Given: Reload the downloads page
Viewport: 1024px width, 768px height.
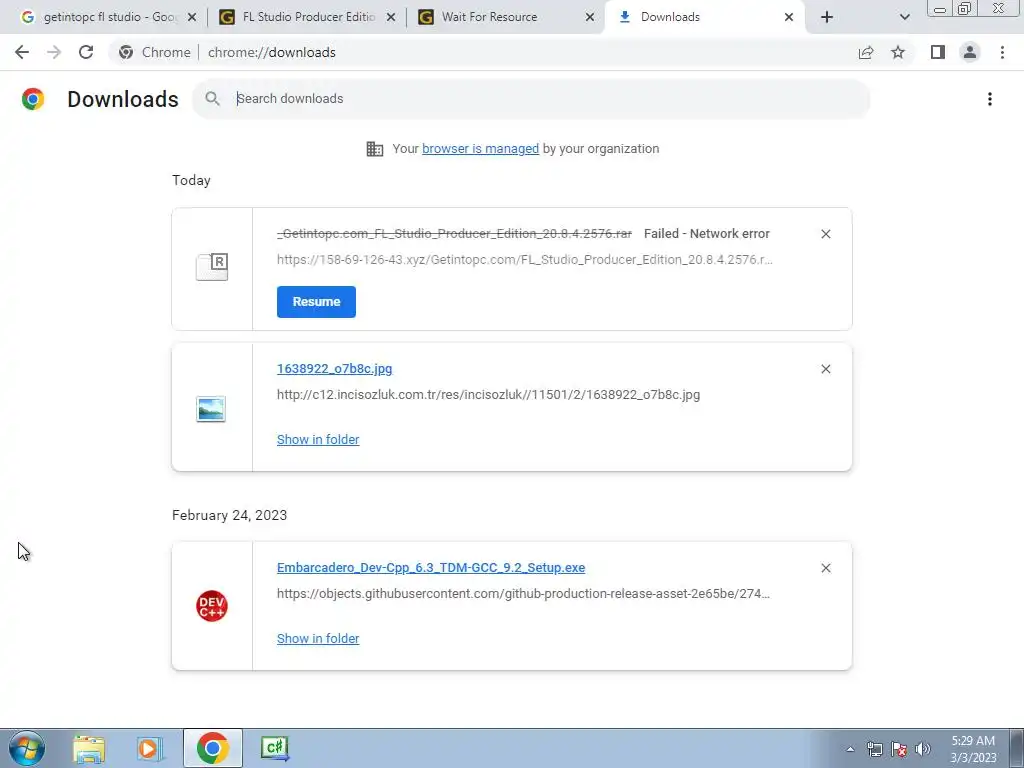Looking at the screenshot, I should pyautogui.click(x=86, y=52).
